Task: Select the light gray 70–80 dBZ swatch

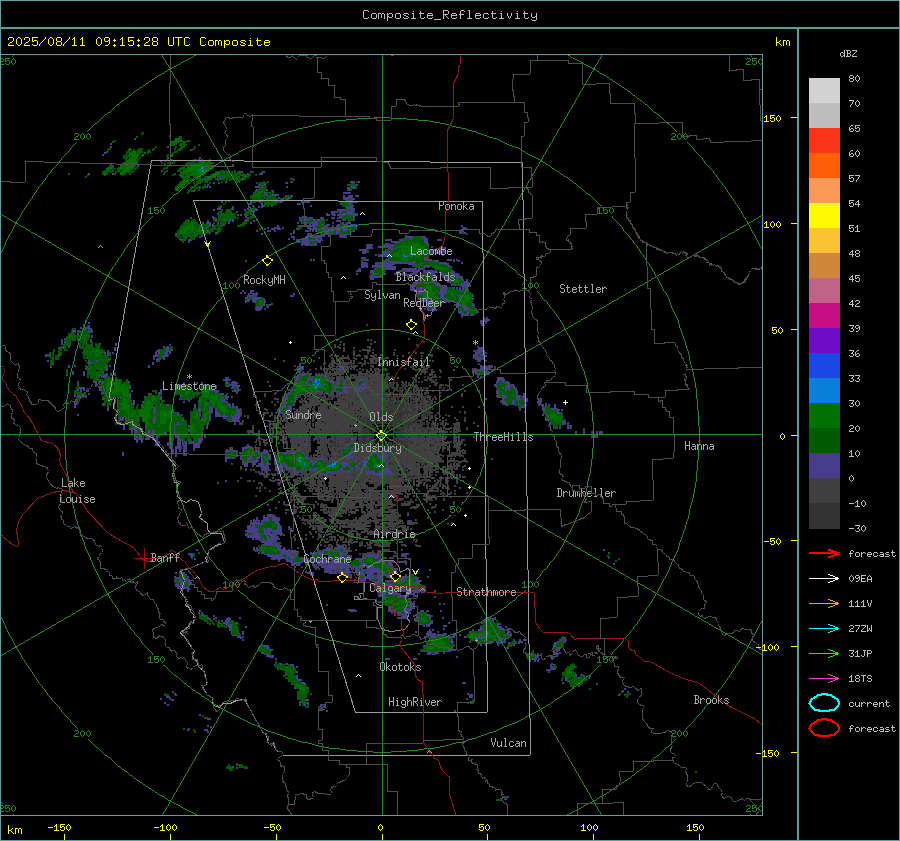Action: point(824,91)
